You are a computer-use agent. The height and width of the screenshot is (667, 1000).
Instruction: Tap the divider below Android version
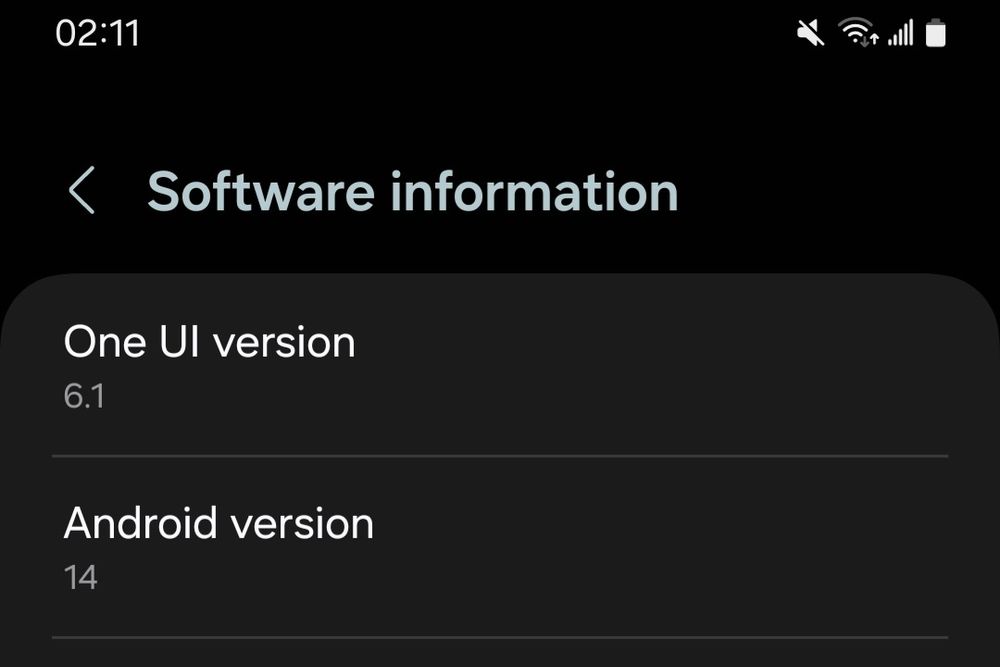pos(500,637)
